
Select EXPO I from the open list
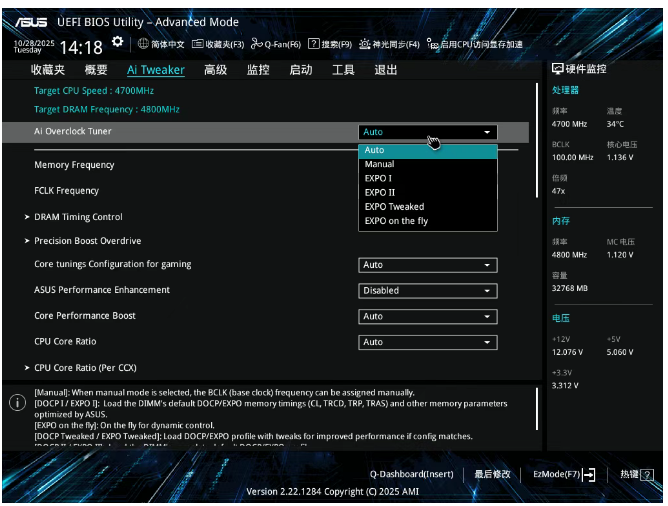[x=379, y=178]
